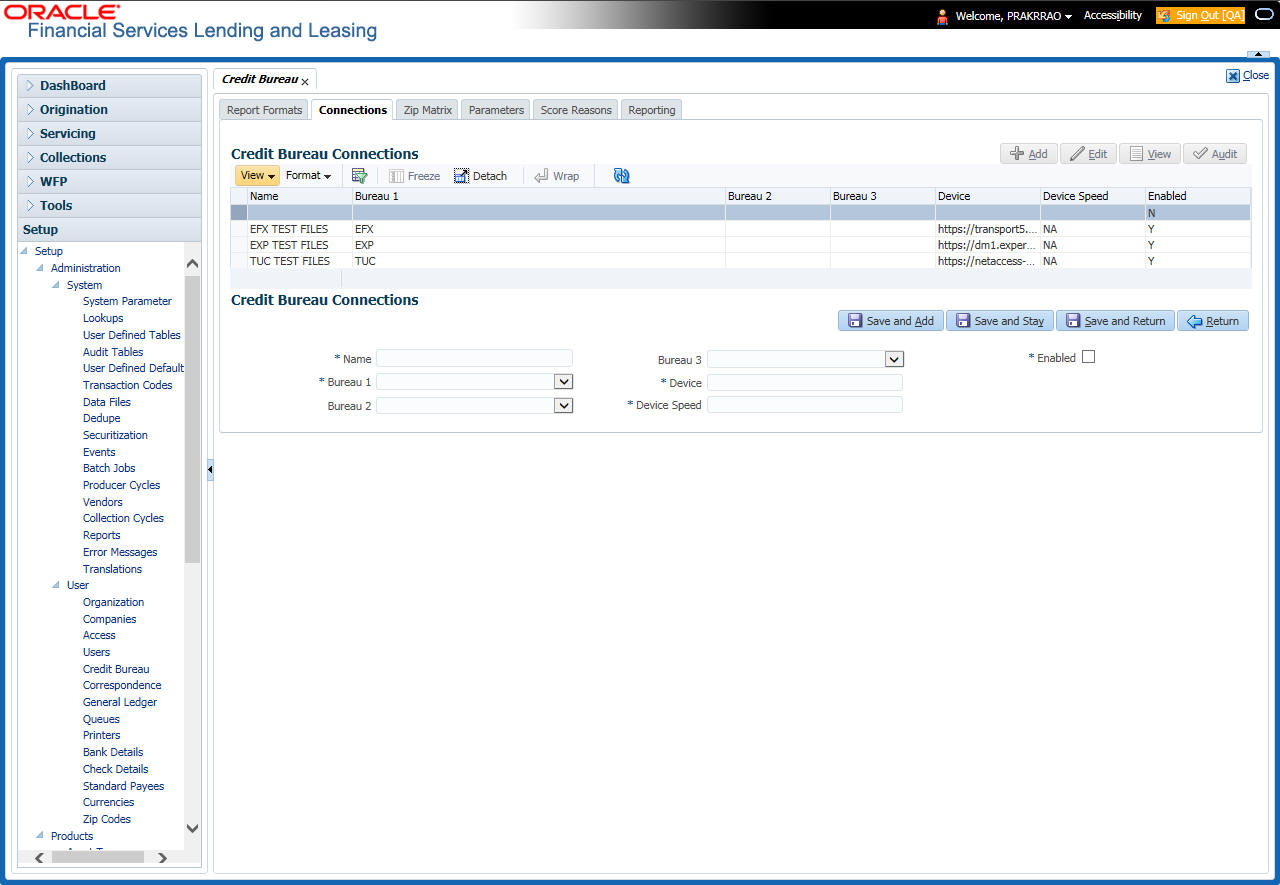Image resolution: width=1280 pixels, height=885 pixels.
Task: Collapse the System tree node
Action: tap(56, 285)
